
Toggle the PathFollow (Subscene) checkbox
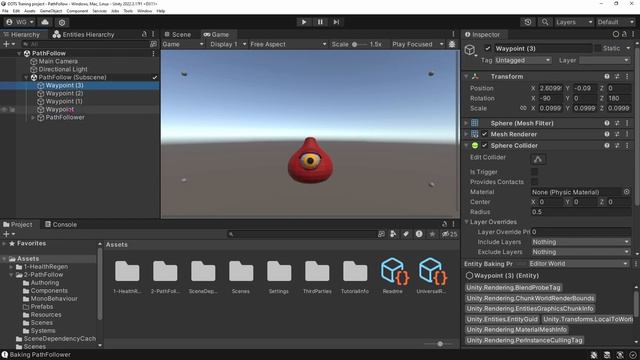pos(155,78)
